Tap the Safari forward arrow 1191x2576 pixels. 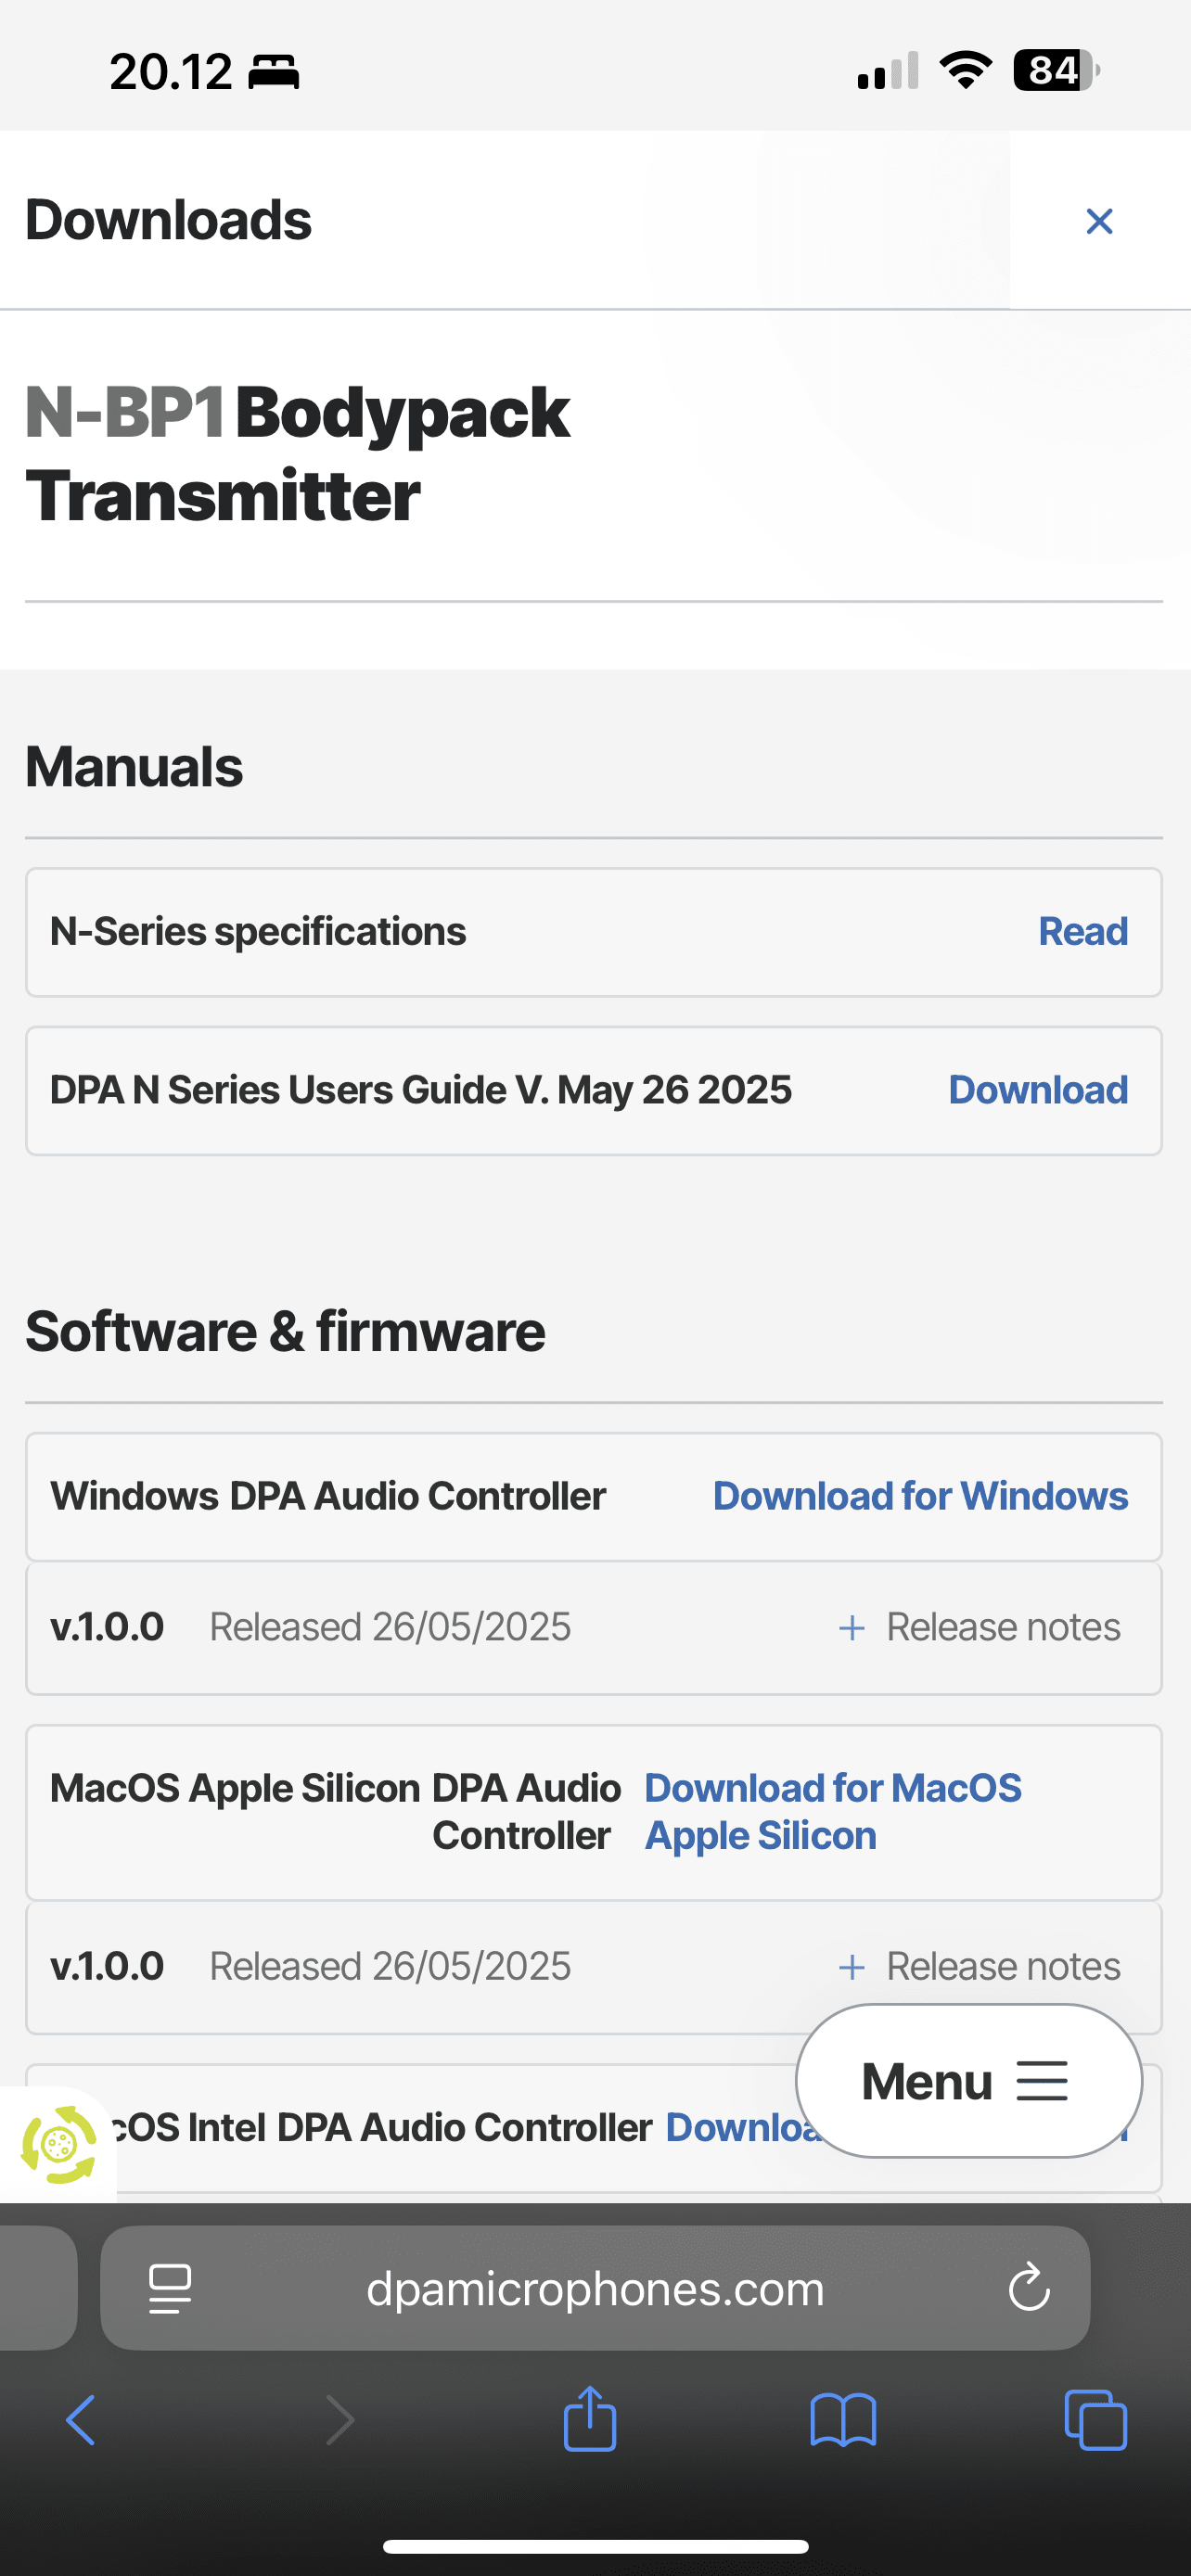point(340,2420)
